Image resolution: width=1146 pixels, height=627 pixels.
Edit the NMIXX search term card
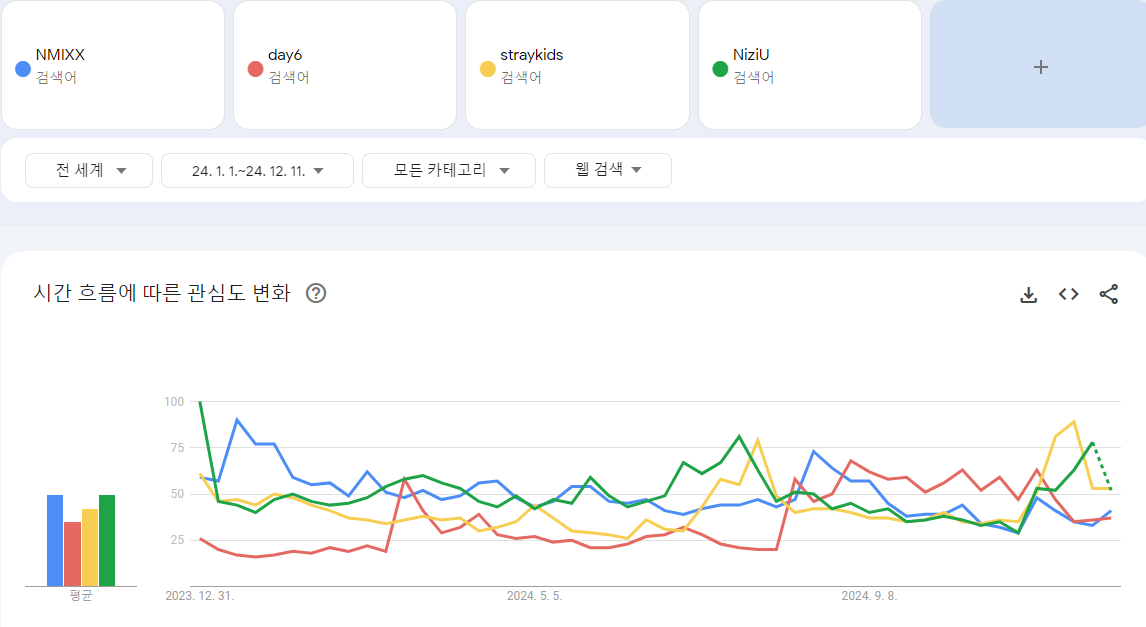tap(113, 64)
